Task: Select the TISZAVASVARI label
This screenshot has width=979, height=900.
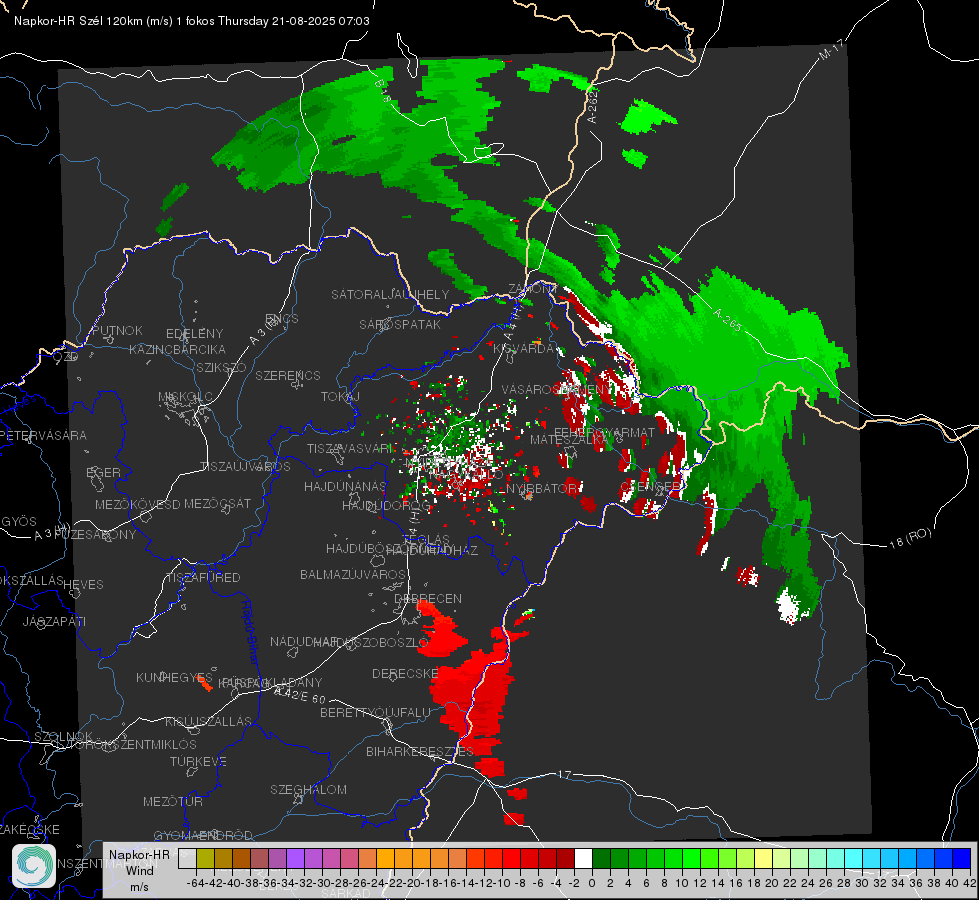Action: 350,448
